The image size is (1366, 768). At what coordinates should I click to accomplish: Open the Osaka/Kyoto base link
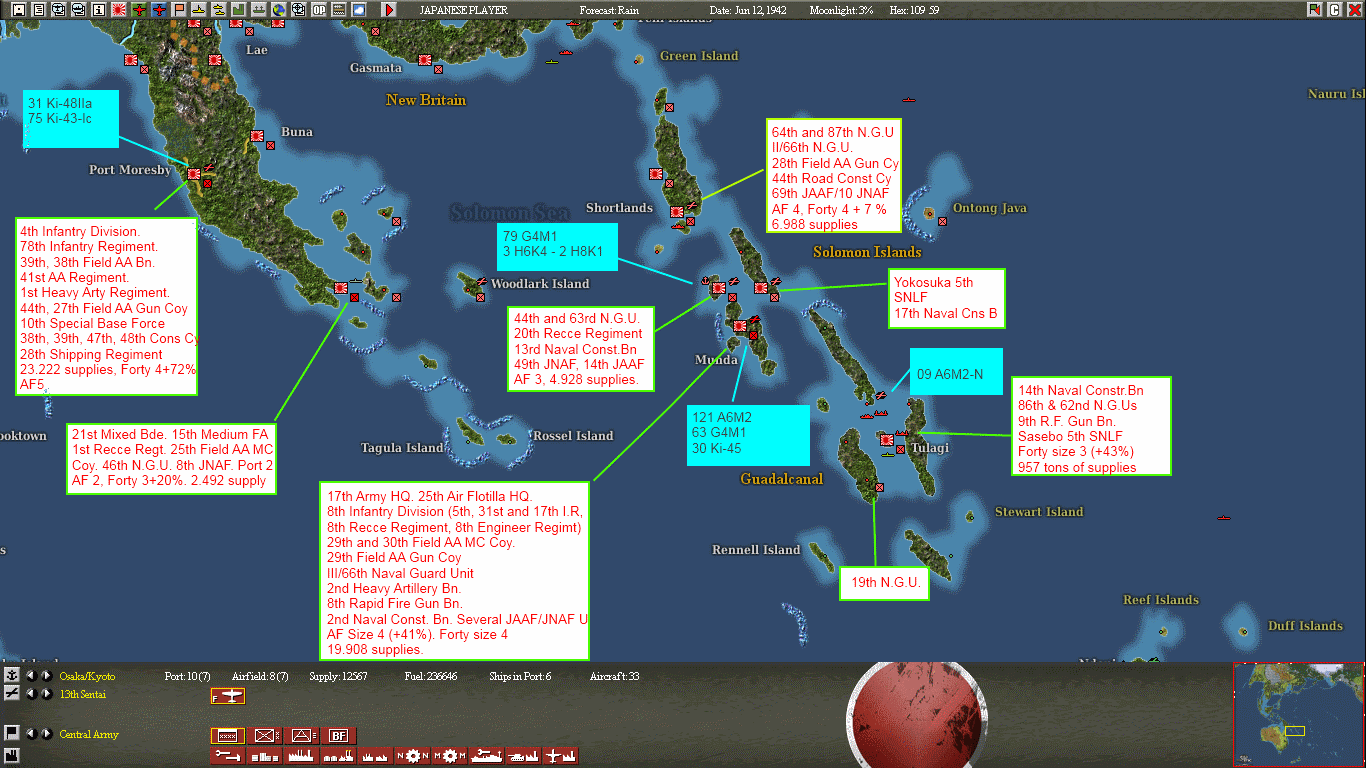point(87,677)
